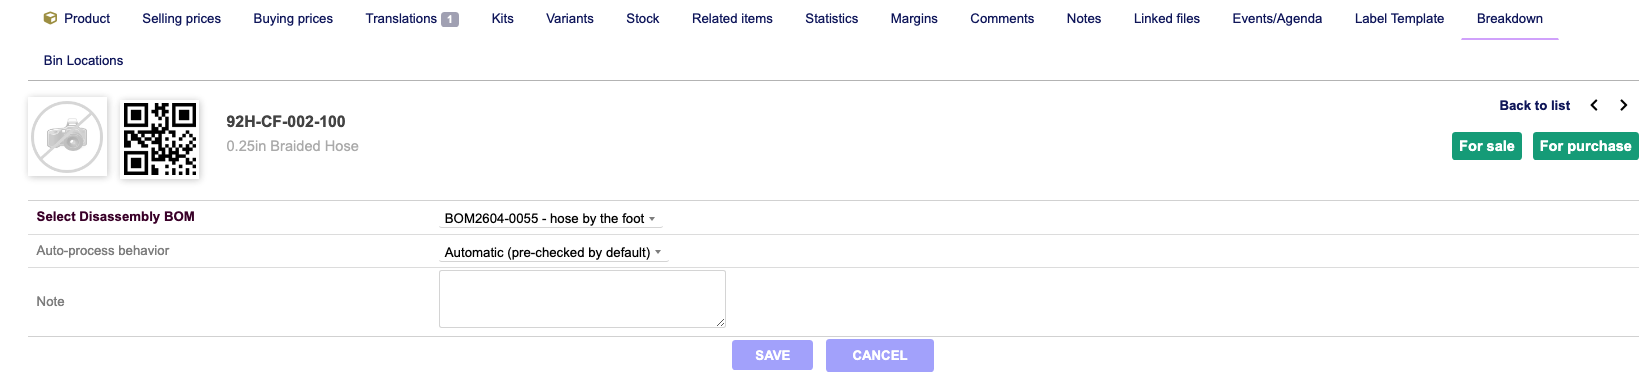Click the product cube icon
The width and height of the screenshot is (1650, 377).
[50, 18]
